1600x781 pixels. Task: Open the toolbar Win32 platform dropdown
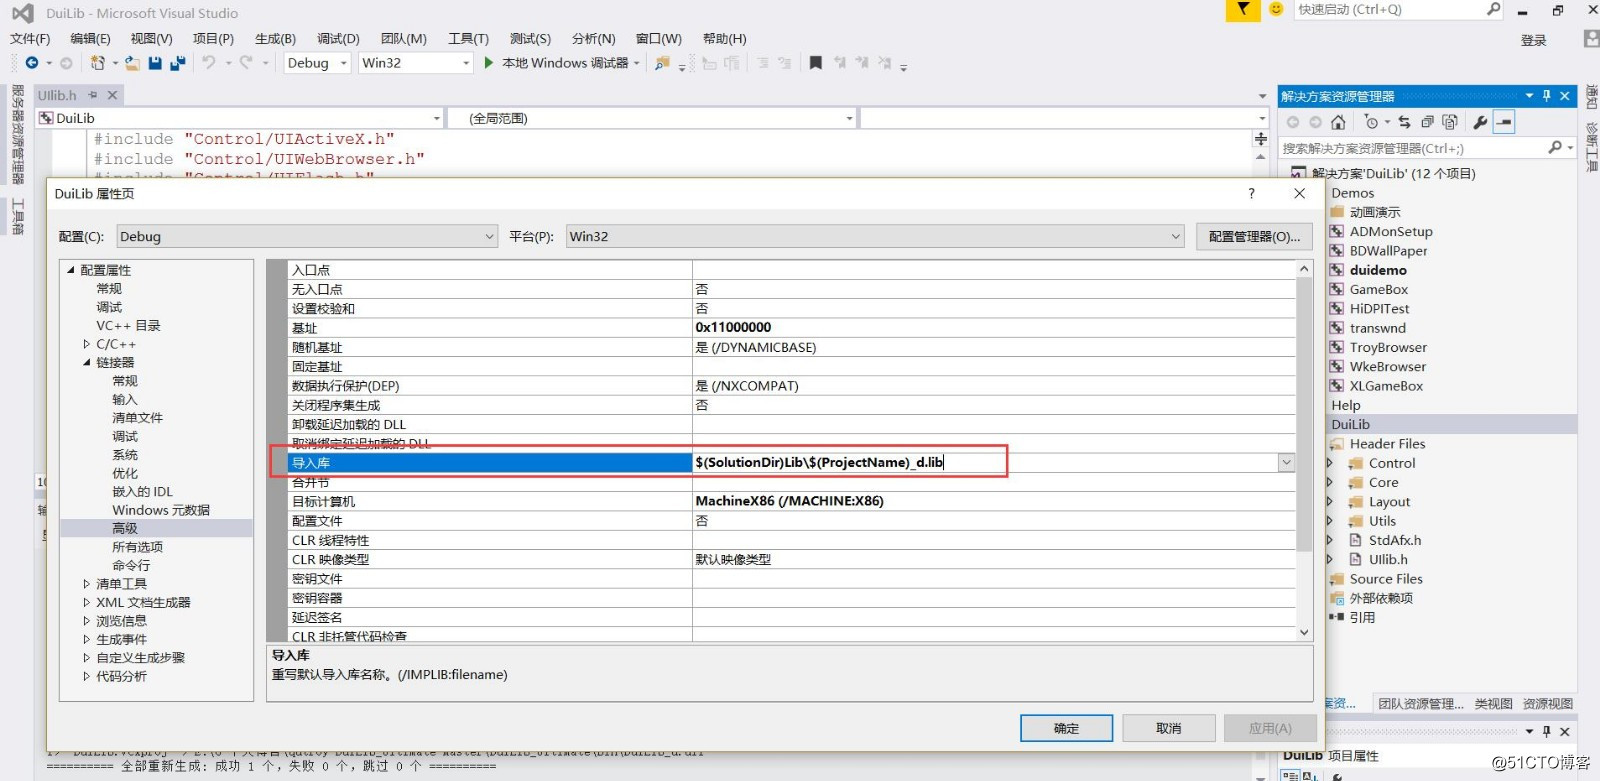[466, 63]
